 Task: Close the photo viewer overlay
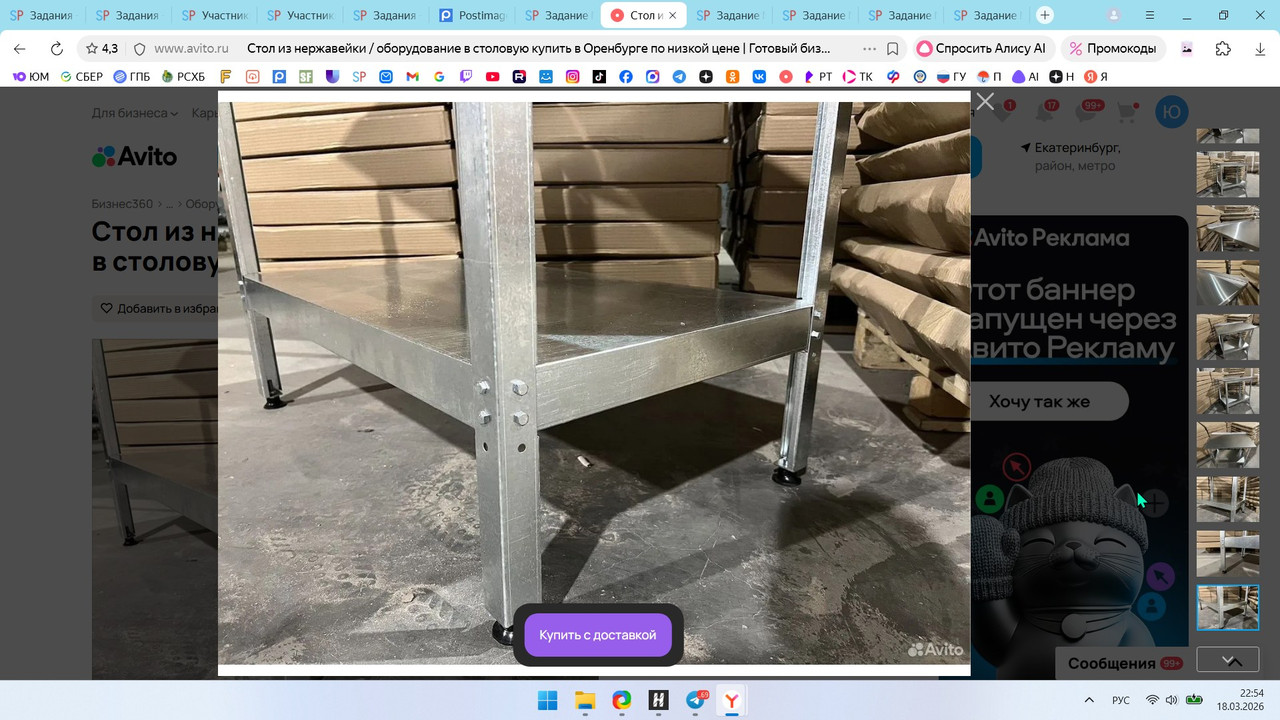coord(985,102)
